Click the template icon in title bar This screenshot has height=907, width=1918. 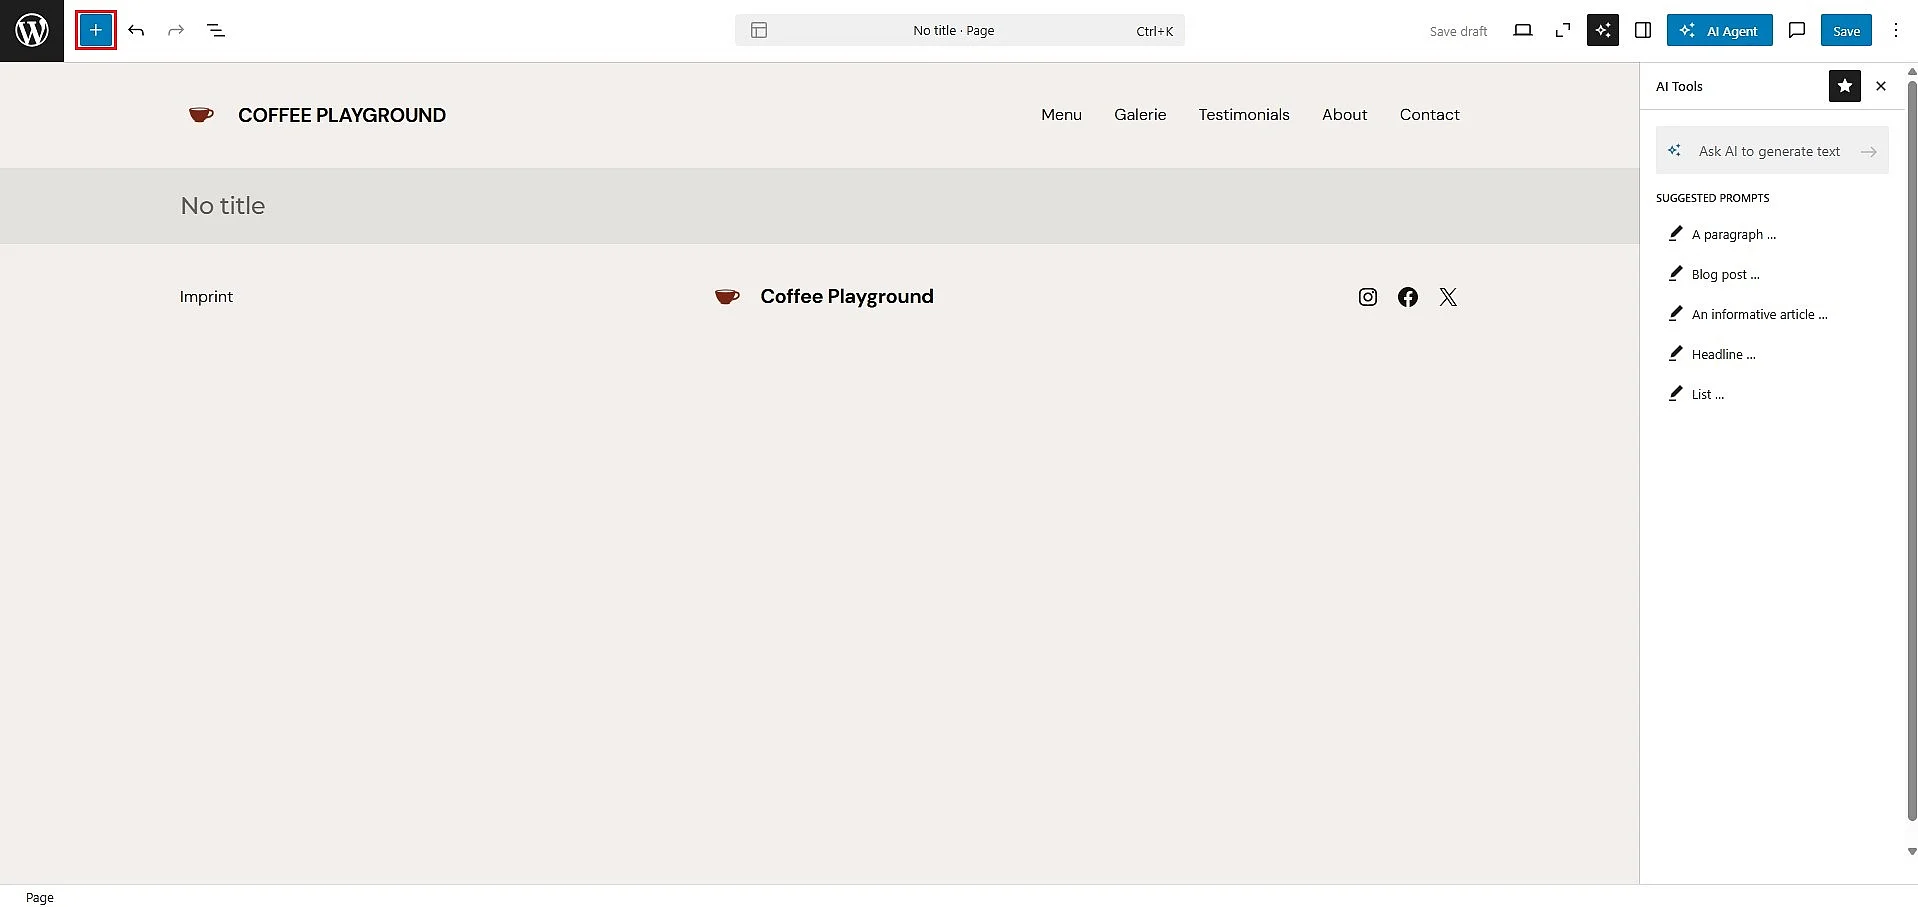(759, 31)
